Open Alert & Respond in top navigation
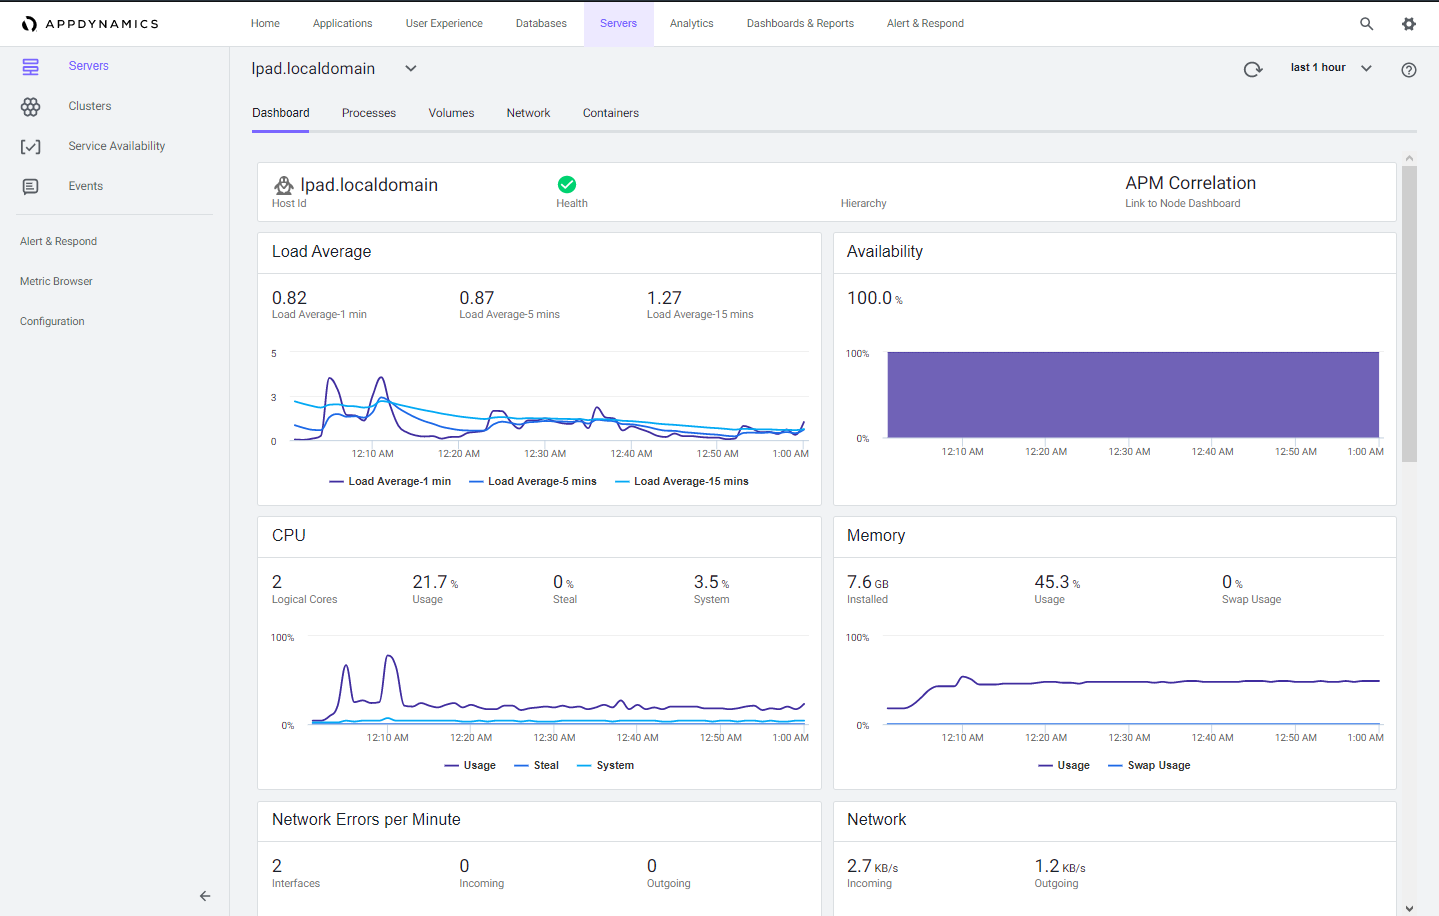Screen dimensions: 1439x916 point(925,24)
